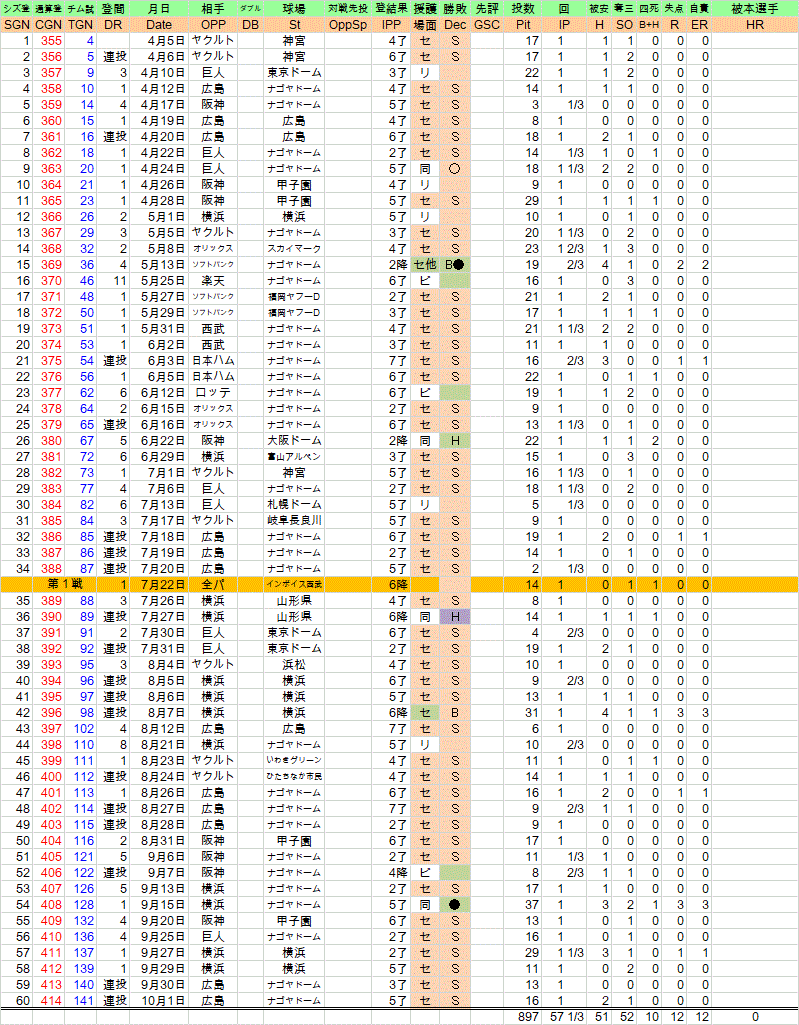Select 甲子園 in the 8月31日 row
Viewport: 799px width, 1025px height.
click(x=294, y=841)
